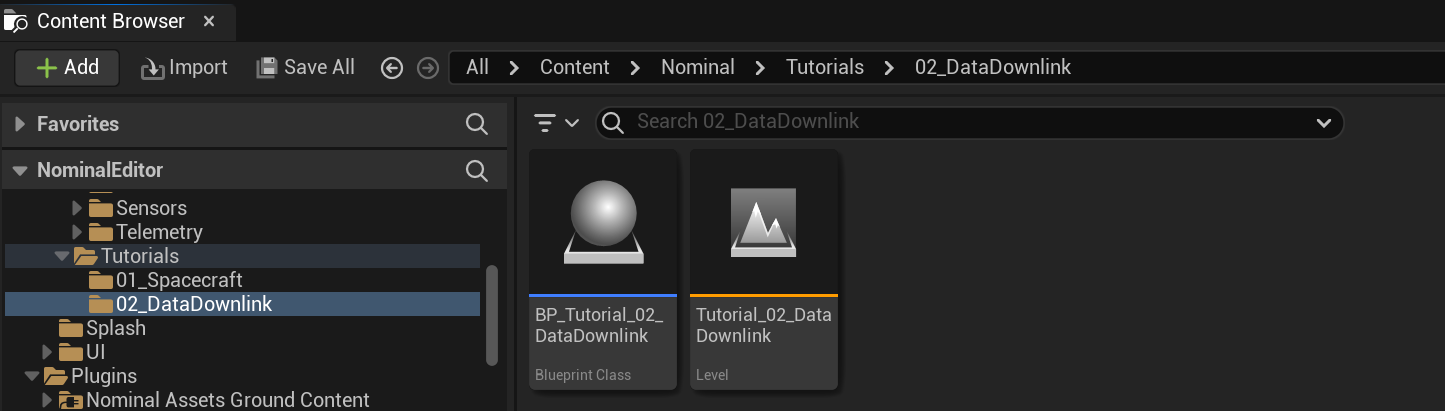Click the search icon in Favorites header

click(x=477, y=124)
